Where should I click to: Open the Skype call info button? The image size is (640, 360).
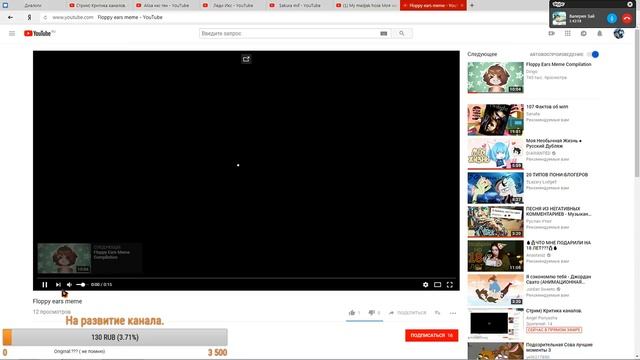coord(611,18)
